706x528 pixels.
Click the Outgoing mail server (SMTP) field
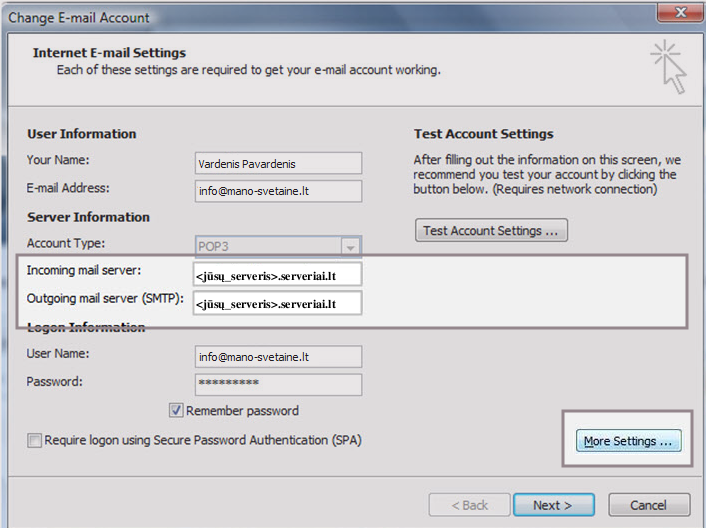[x=278, y=303]
